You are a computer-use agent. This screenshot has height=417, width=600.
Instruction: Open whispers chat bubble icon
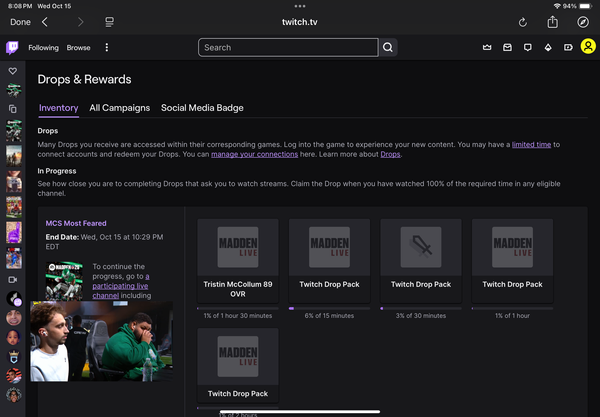(x=528, y=47)
